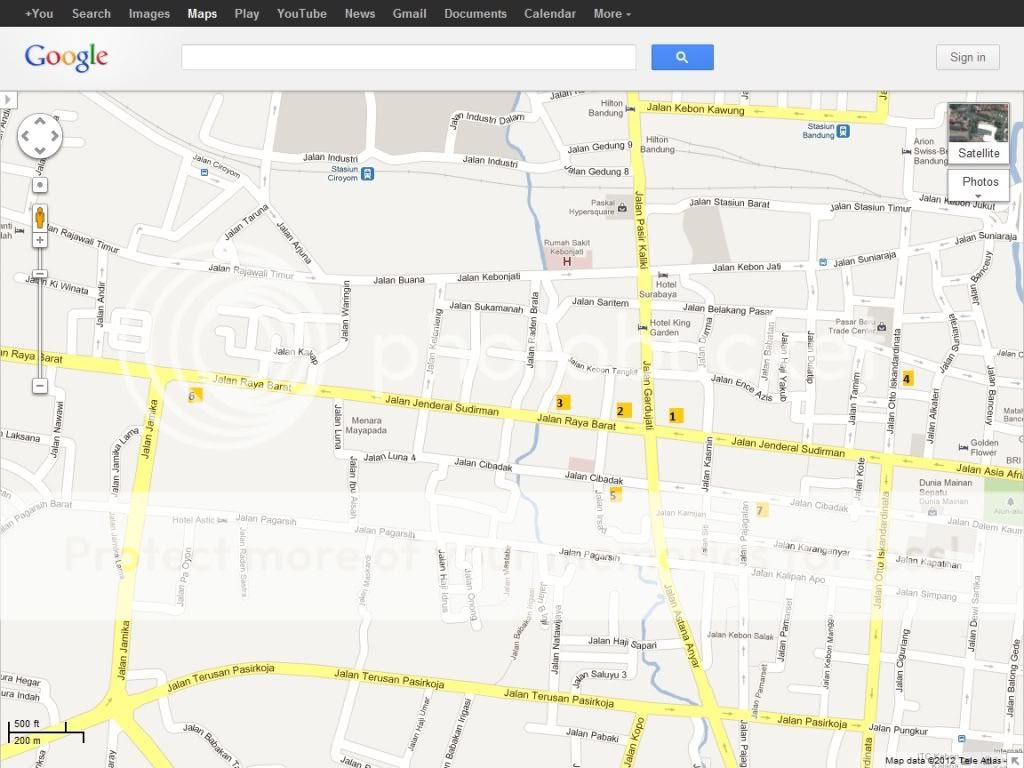Click the Jalan Pasir Kaliki road label
1024x768 pixels.
click(x=641, y=230)
